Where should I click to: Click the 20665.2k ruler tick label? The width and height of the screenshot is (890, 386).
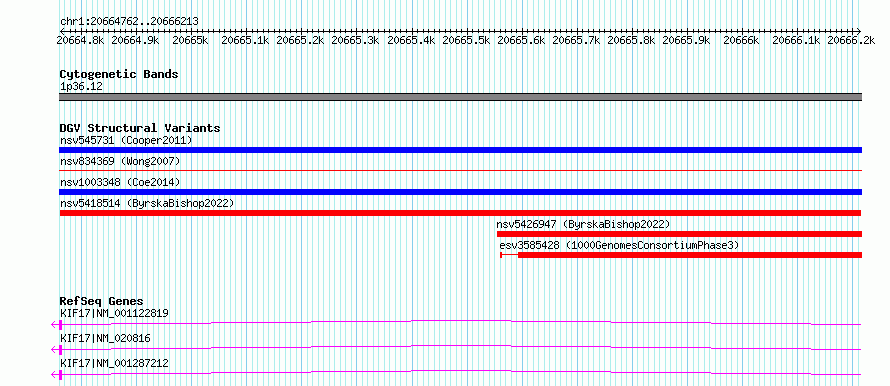300,40
